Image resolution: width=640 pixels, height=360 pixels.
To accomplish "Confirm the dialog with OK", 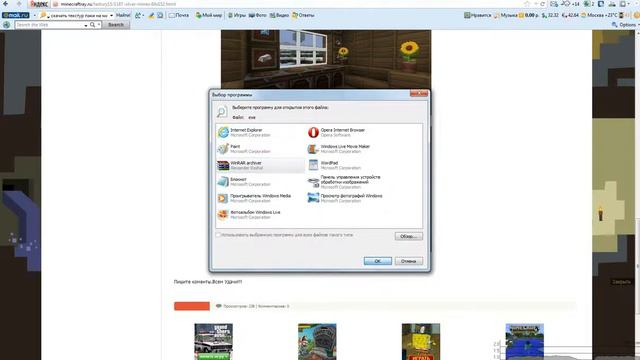I will tap(378, 261).
